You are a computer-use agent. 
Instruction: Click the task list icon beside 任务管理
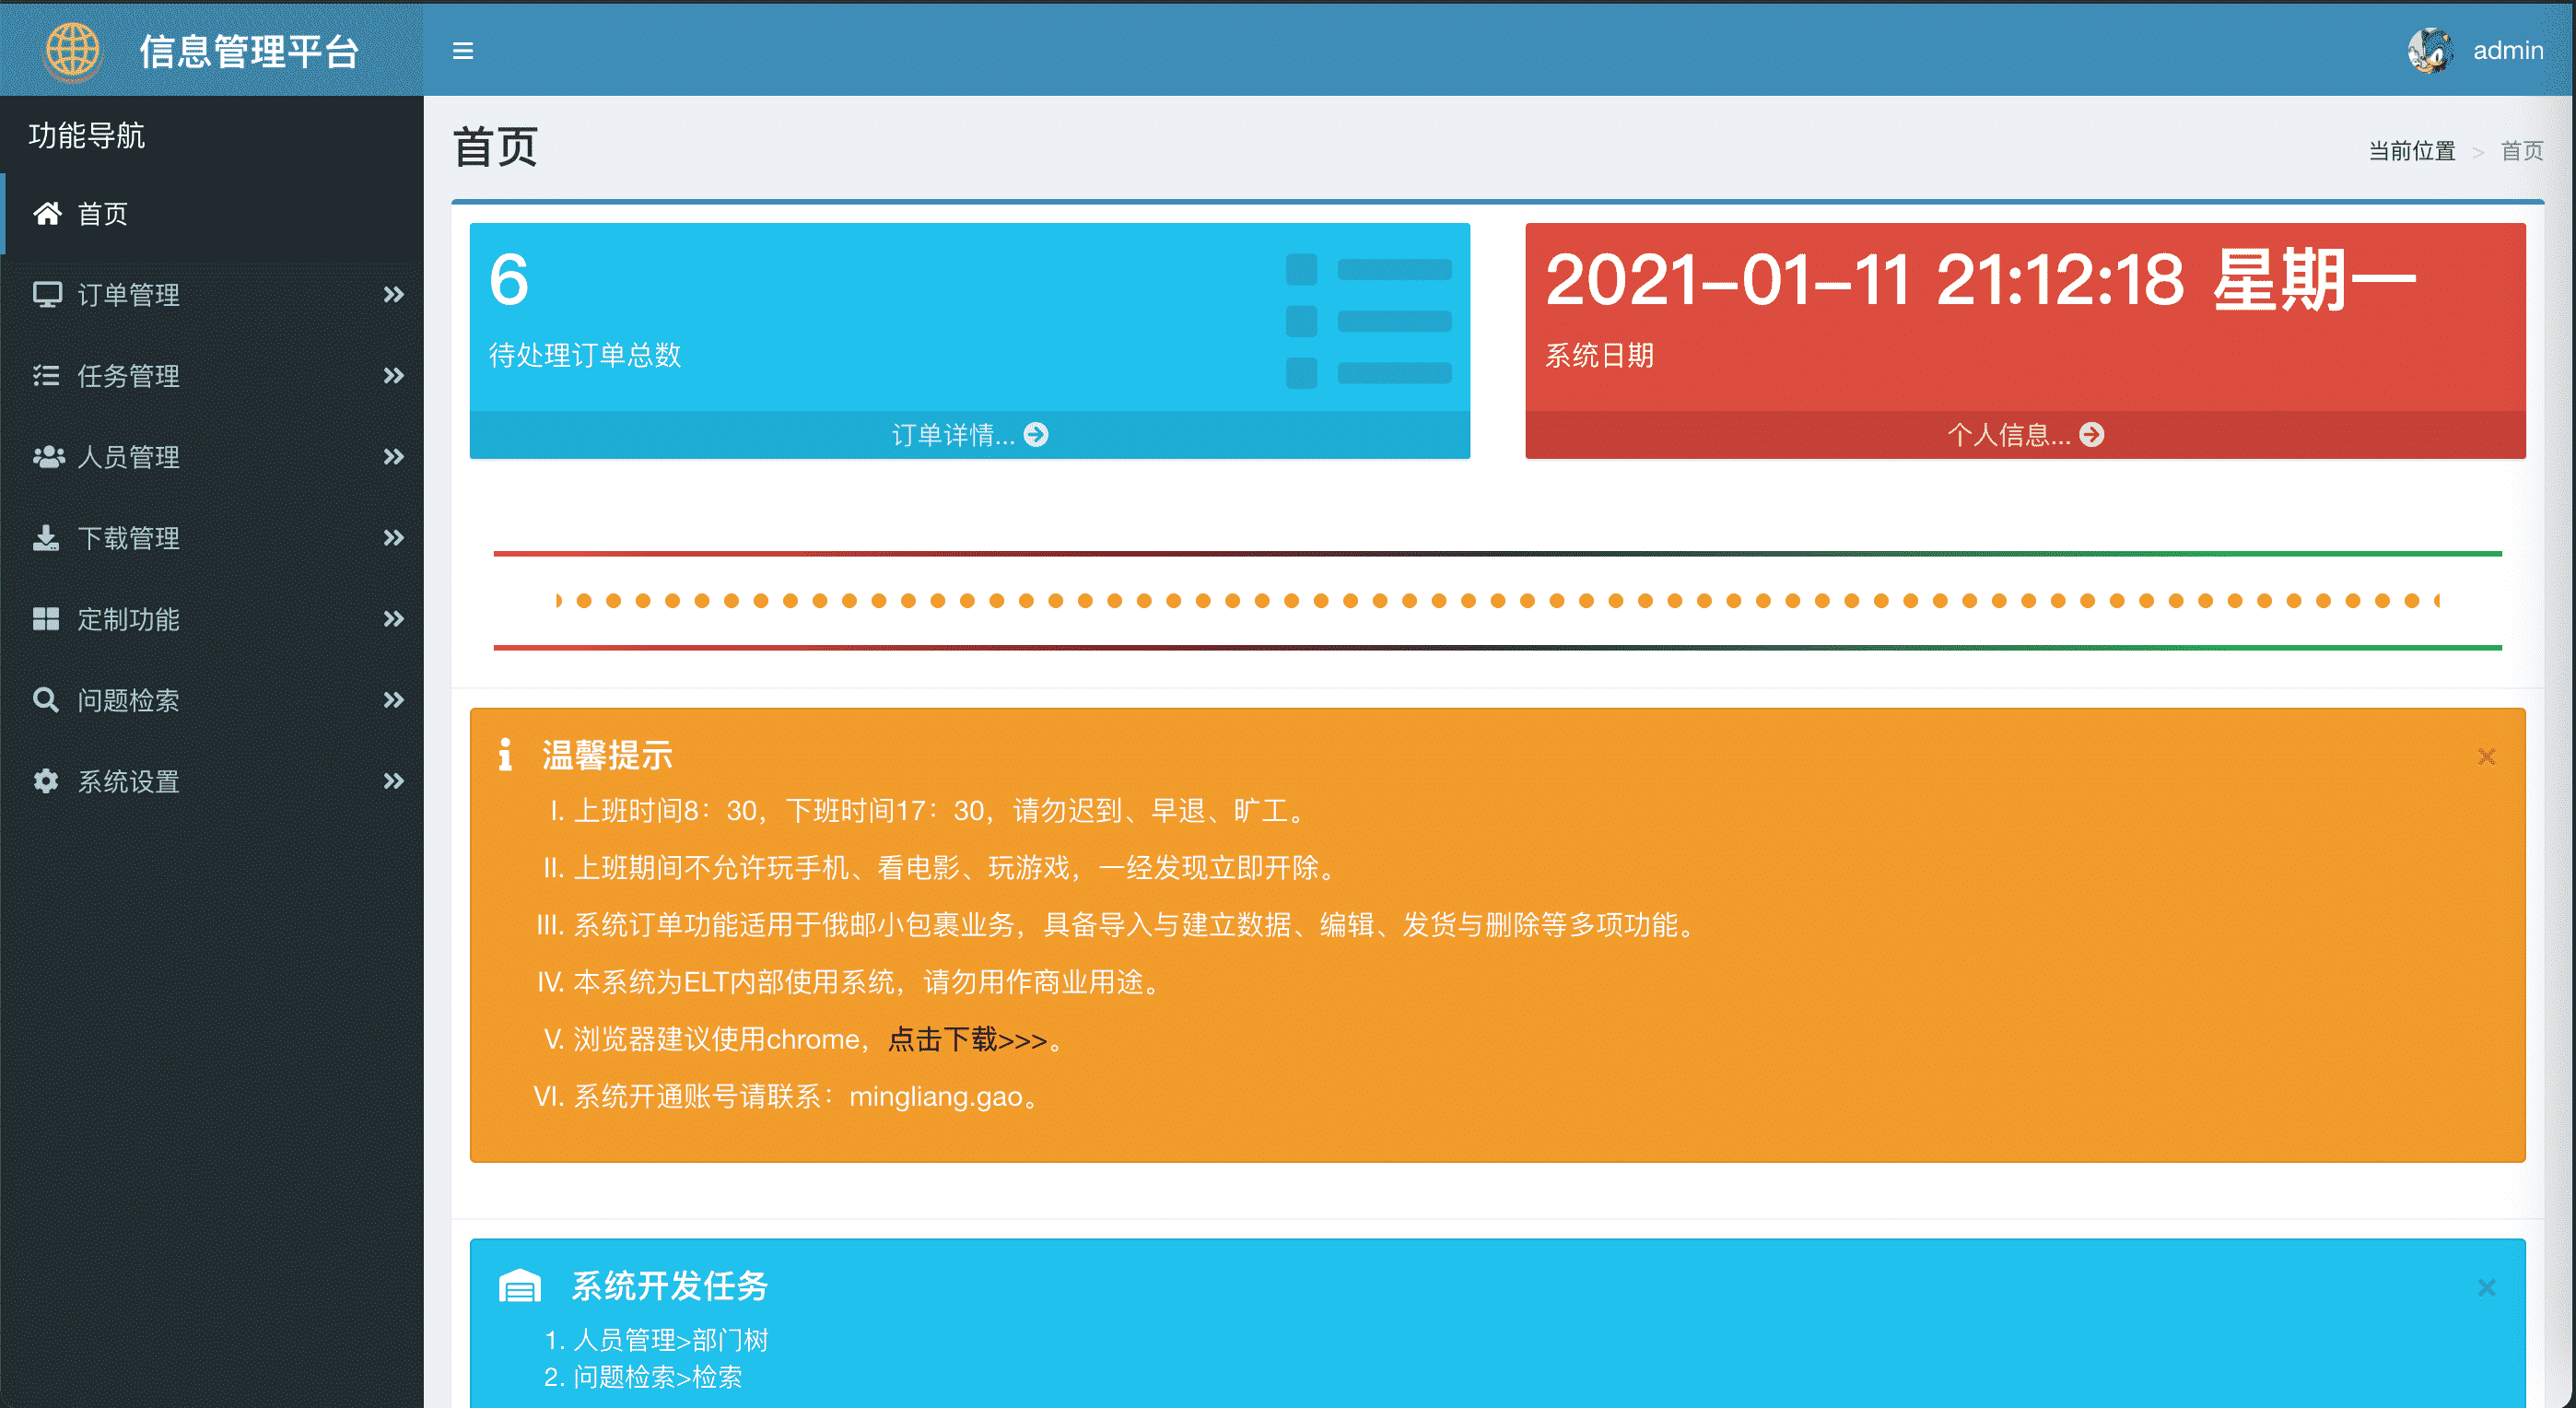pyautogui.click(x=47, y=375)
